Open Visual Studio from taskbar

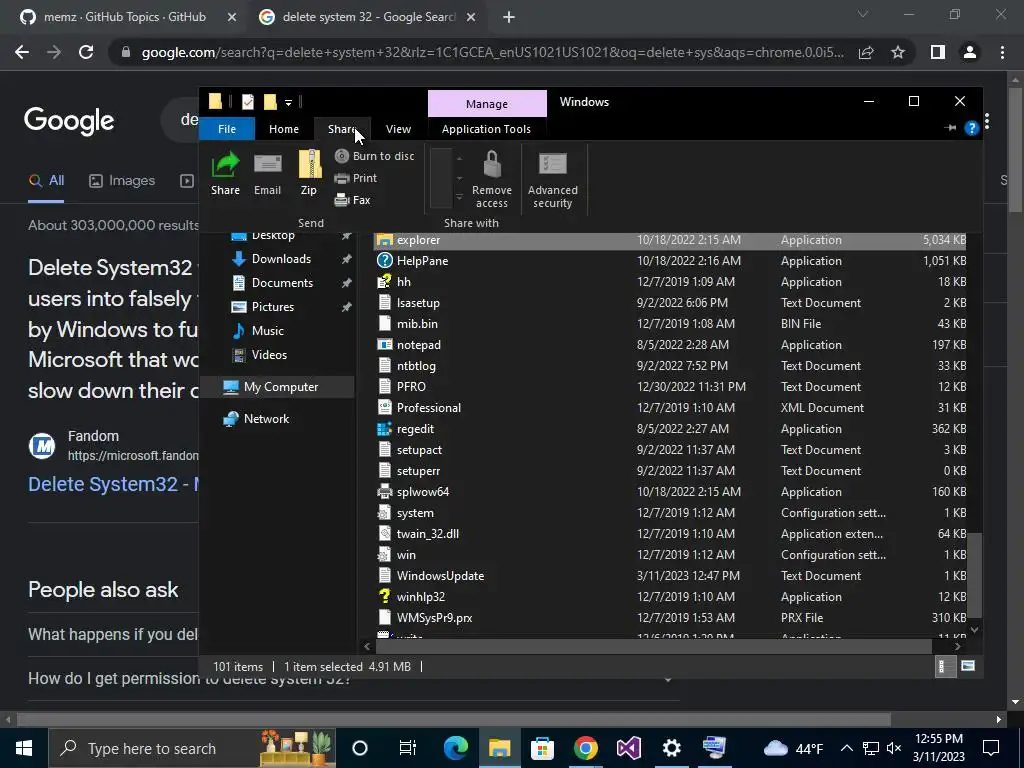click(x=629, y=748)
